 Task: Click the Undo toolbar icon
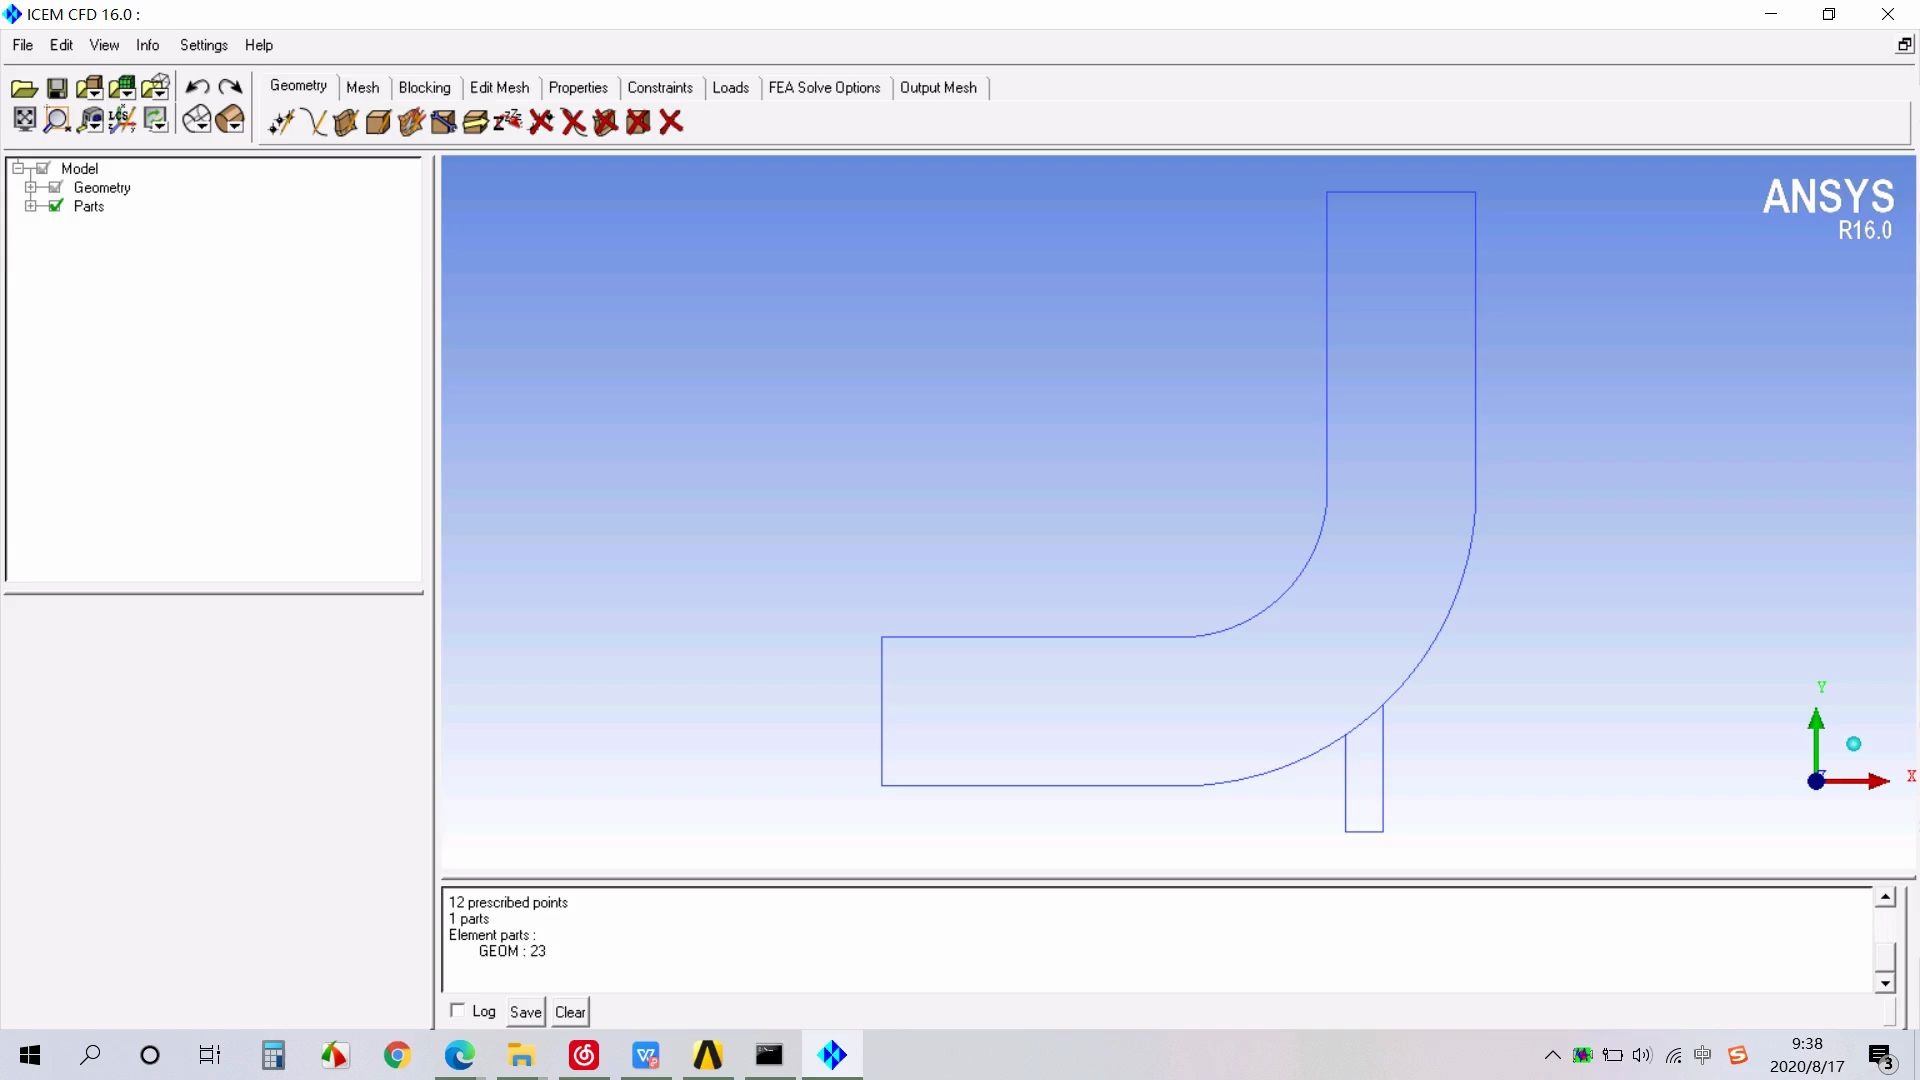(196, 87)
